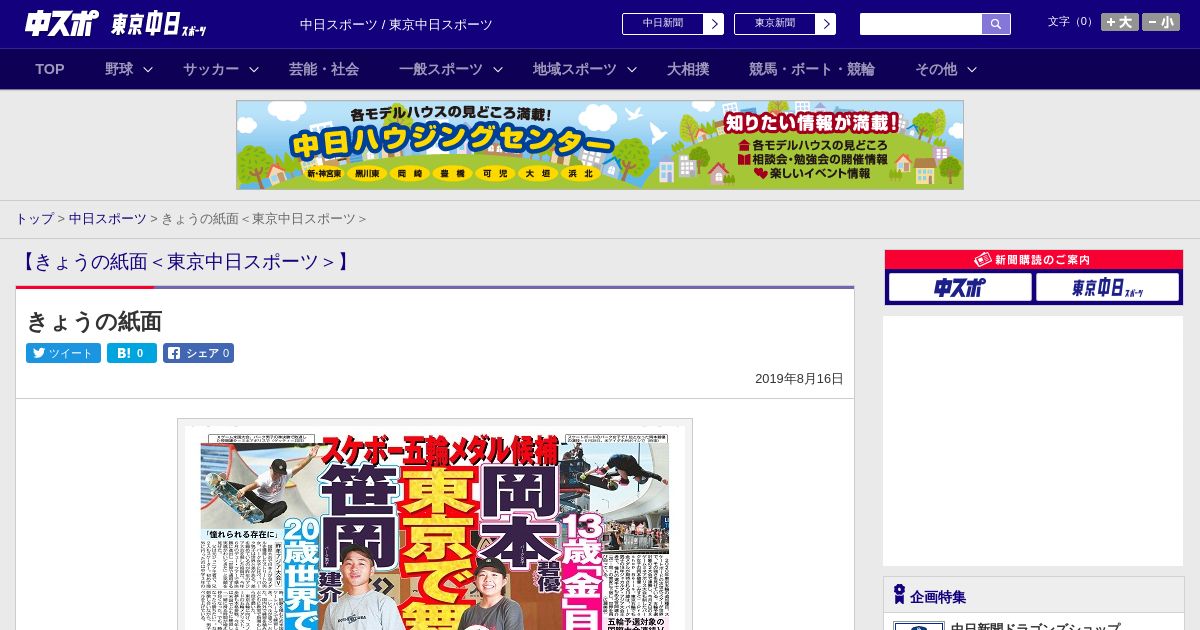Image resolution: width=1200 pixels, height=630 pixels.
Task: Click the 中スポ subscription button in sidebar
Action: pos(960,287)
